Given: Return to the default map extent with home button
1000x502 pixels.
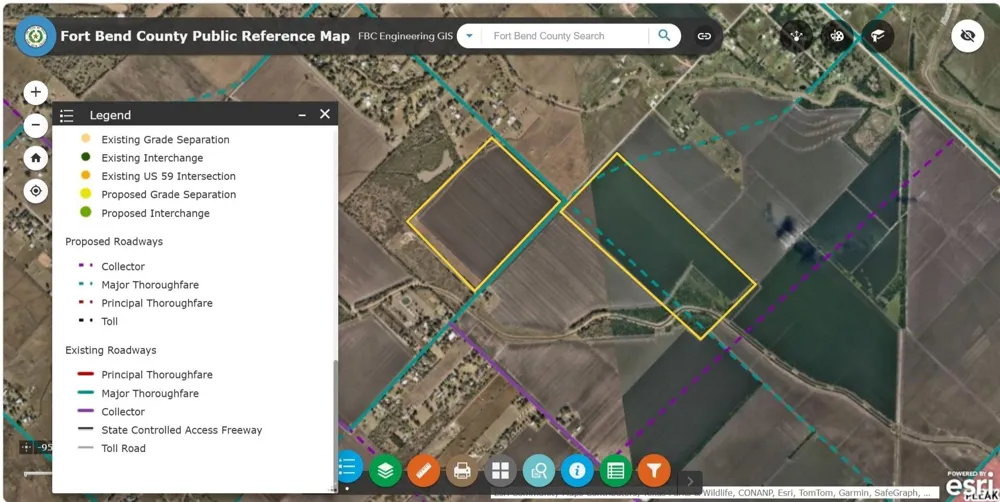Looking at the screenshot, I should (36, 158).
